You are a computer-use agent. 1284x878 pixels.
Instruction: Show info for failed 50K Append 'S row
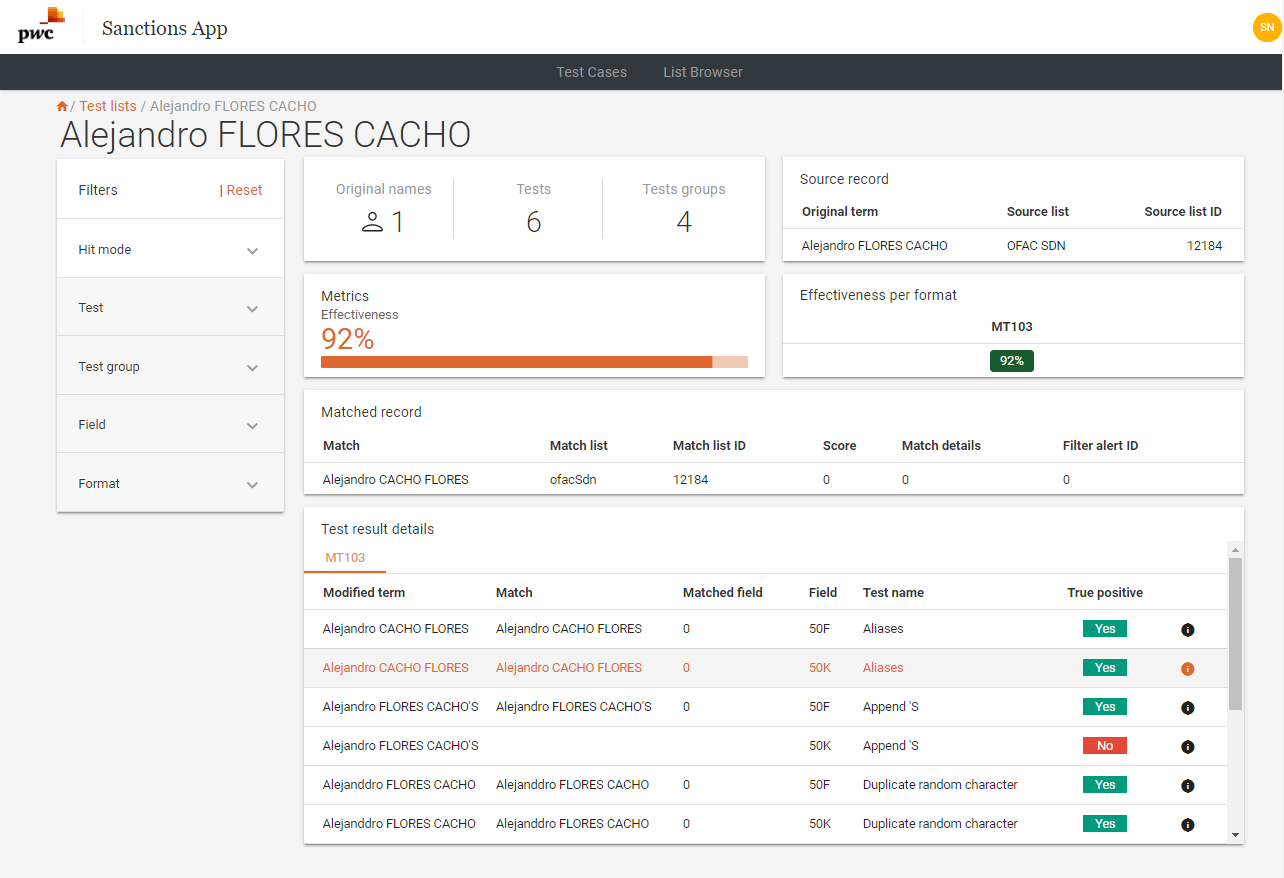1187,747
